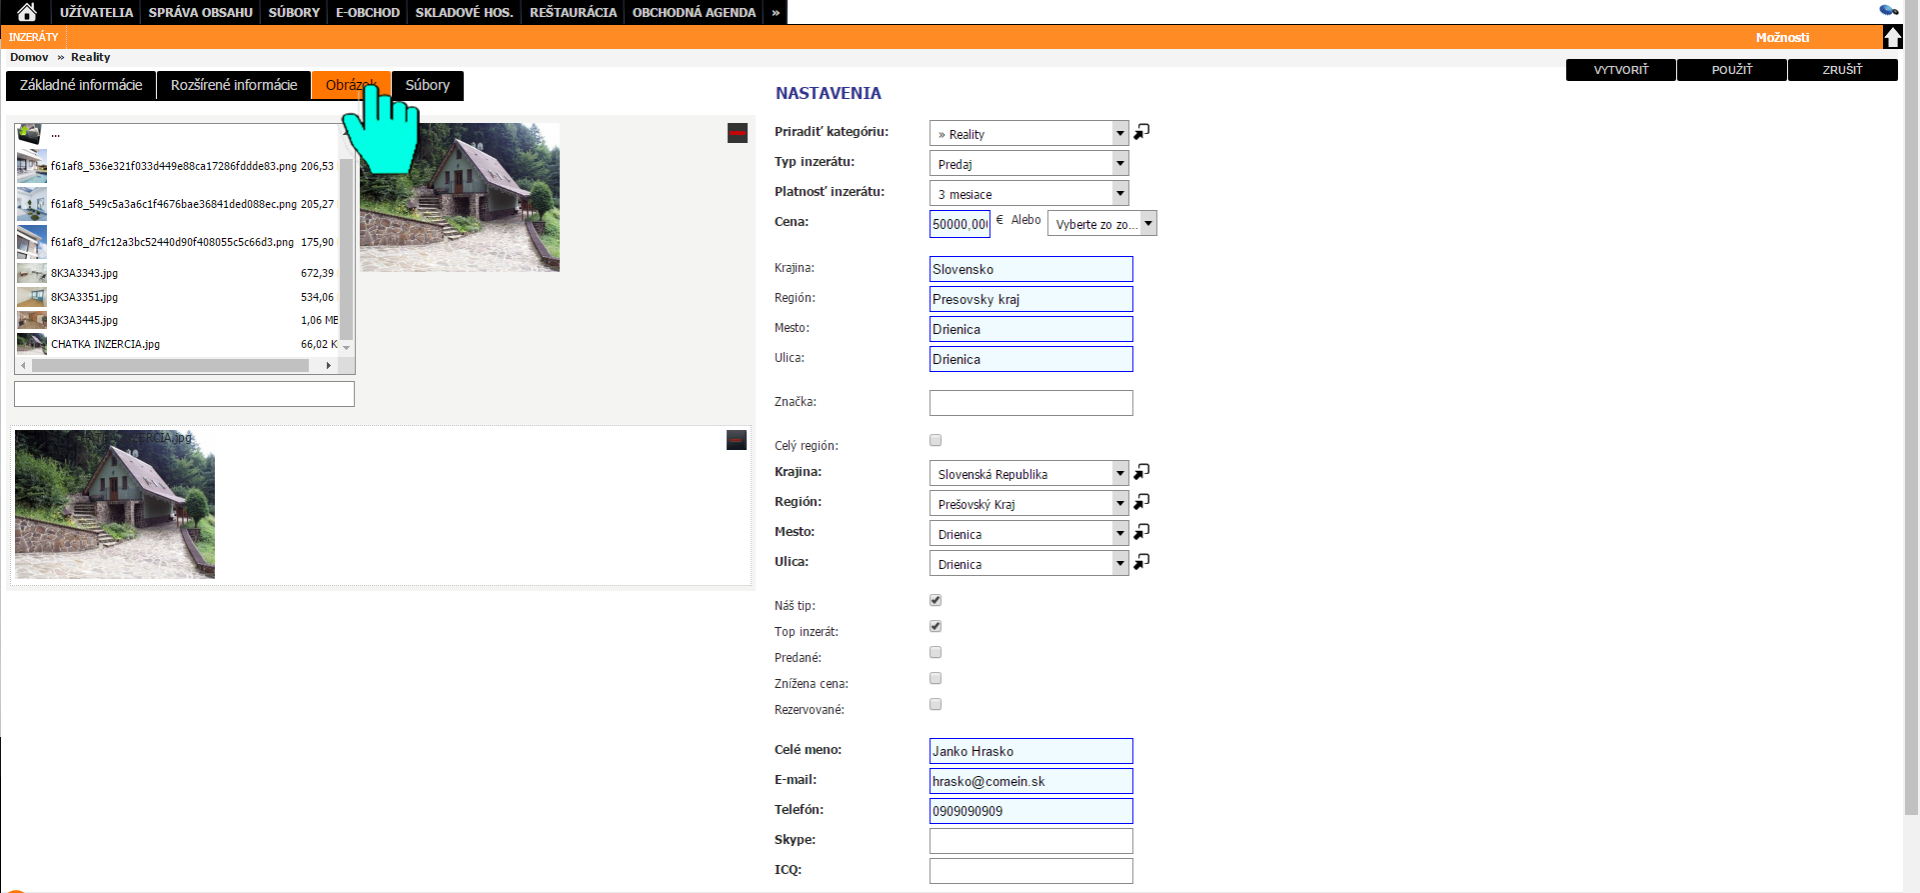This screenshot has height=893, width=1920.
Task: Click the parent folder icon in file list
Action: coord(30,134)
